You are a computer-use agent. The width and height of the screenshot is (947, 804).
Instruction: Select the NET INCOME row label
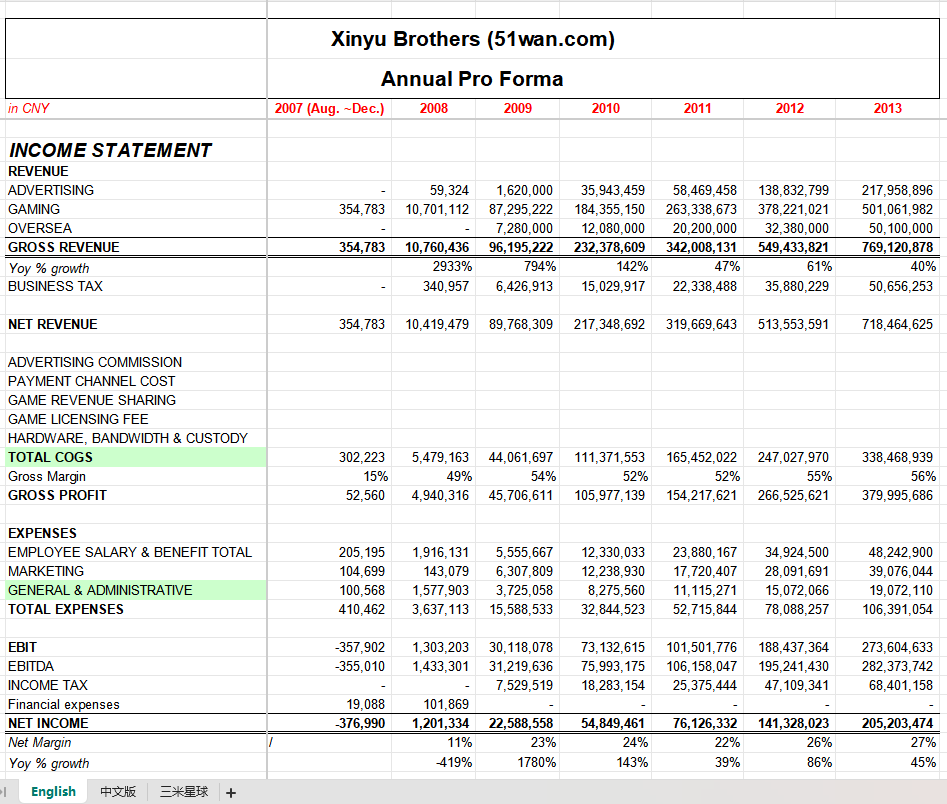click(x=48, y=724)
